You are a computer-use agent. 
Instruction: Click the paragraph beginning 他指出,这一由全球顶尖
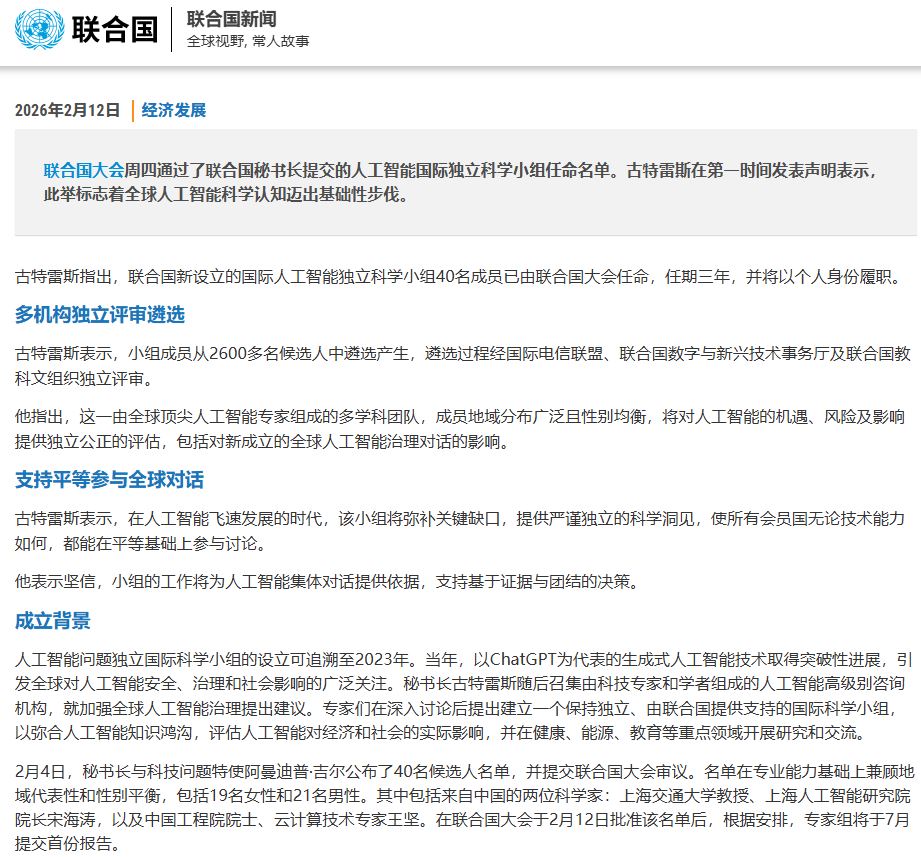point(460,428)
